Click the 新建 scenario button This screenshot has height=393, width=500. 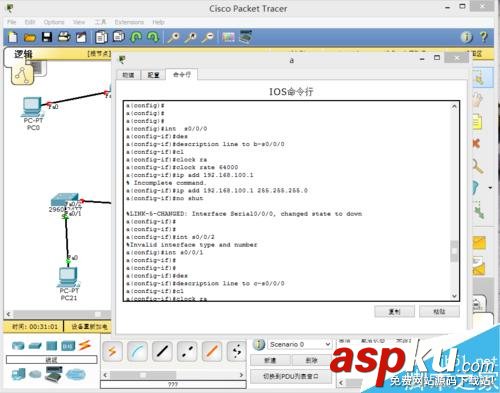tap(270, 360)
